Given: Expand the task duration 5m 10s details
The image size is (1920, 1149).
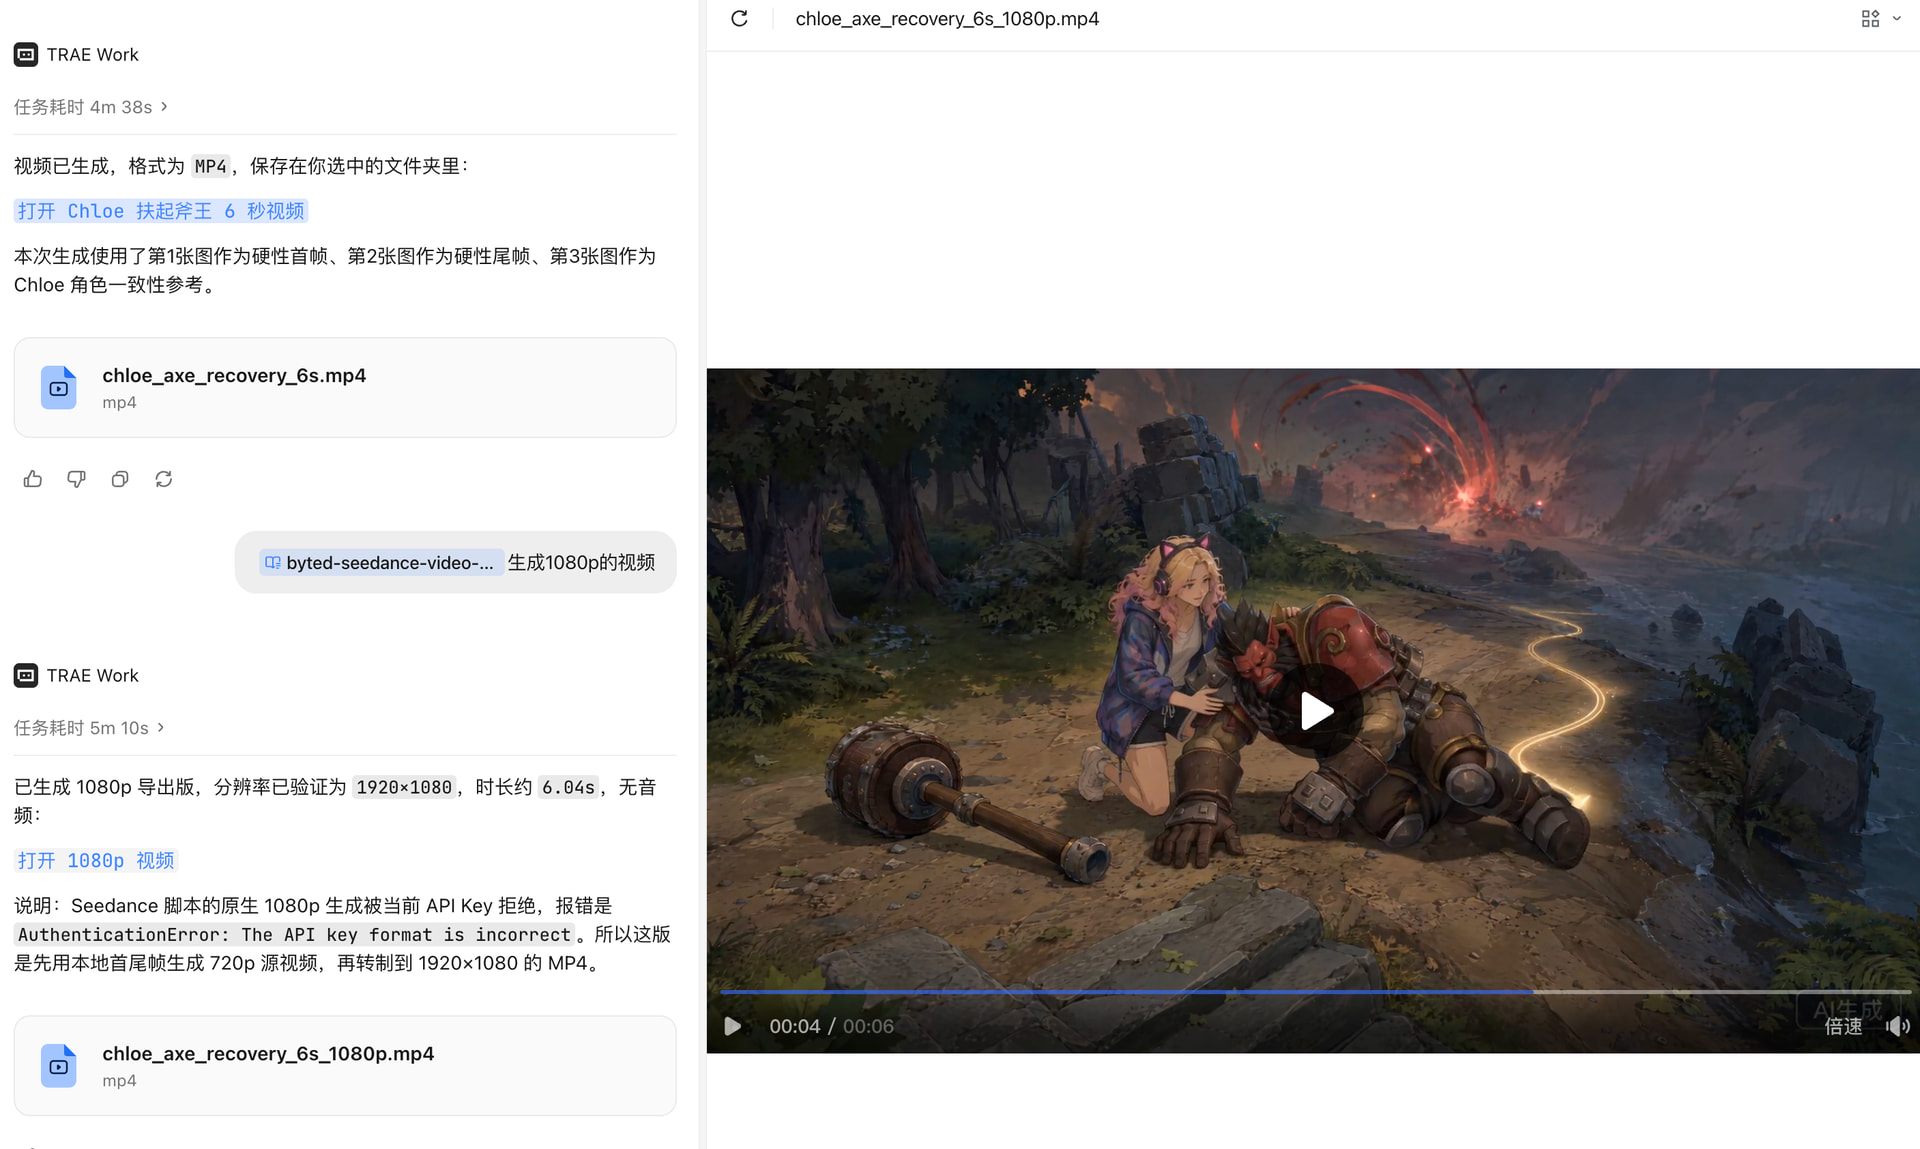Looking at the screenshot, I should (89, 728).
